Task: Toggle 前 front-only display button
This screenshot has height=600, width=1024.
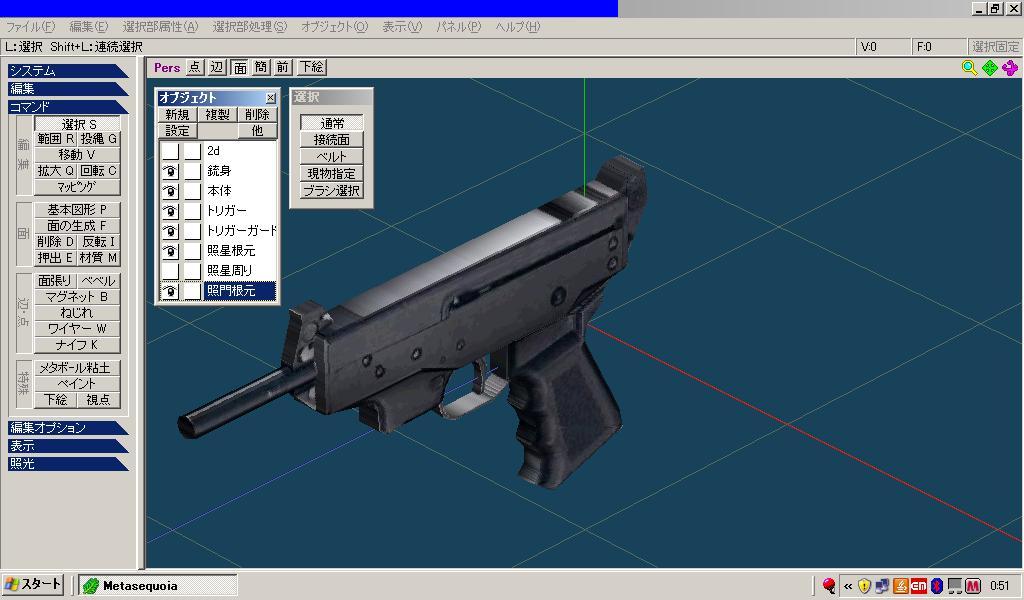Action: tap(282, 67)
